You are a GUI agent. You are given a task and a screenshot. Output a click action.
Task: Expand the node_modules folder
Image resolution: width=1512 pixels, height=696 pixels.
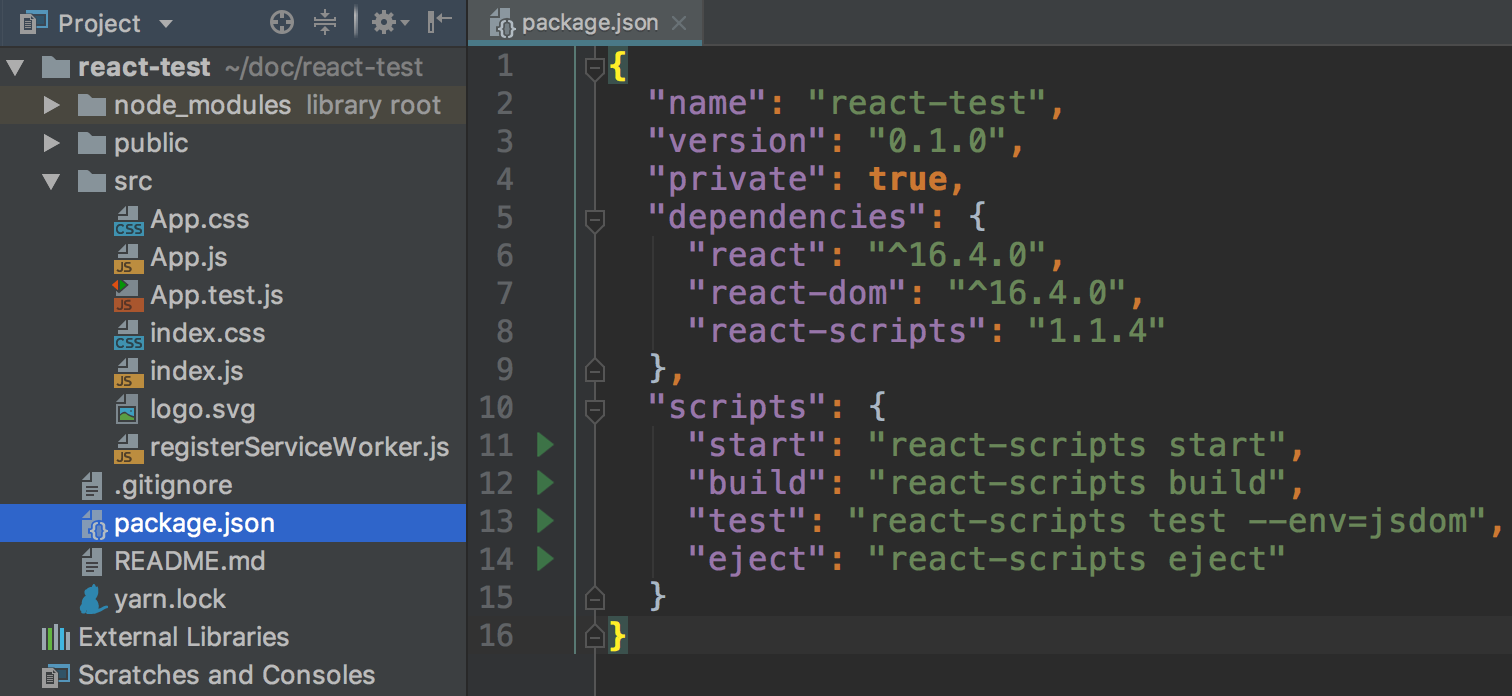[52, 105]
